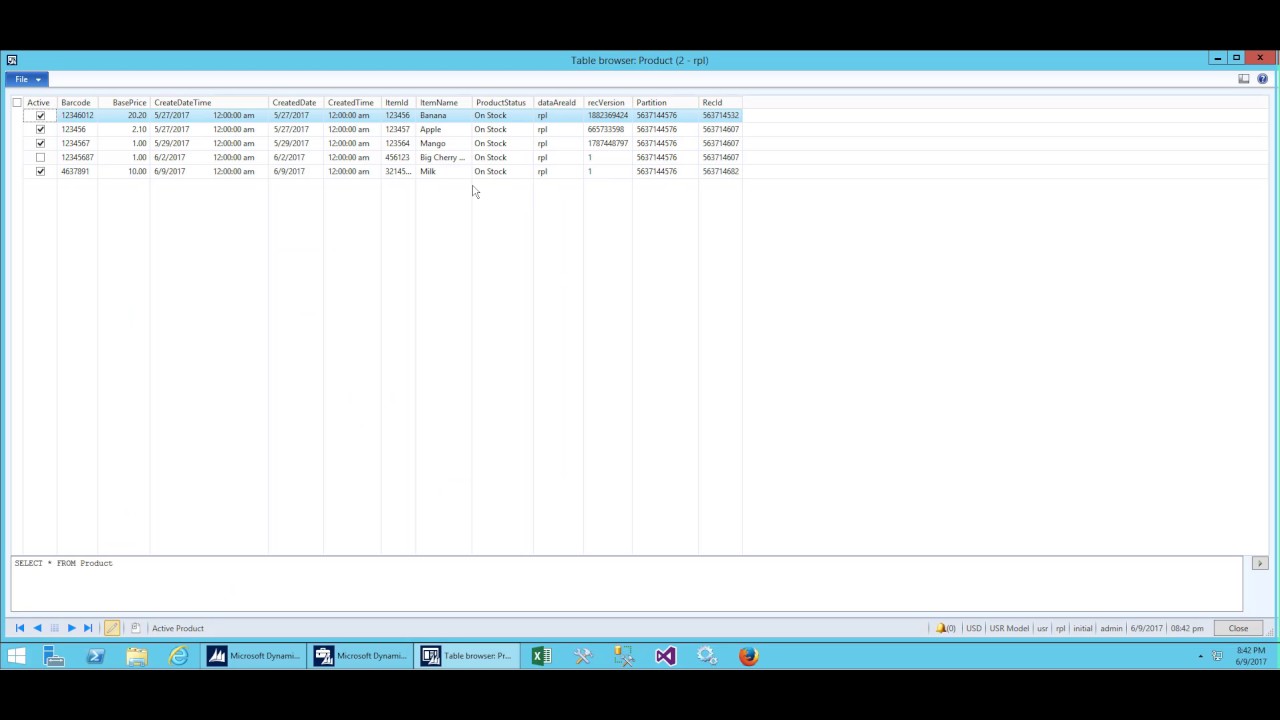
Task: Uncheck Active for the Apple row
Action: 40,130
